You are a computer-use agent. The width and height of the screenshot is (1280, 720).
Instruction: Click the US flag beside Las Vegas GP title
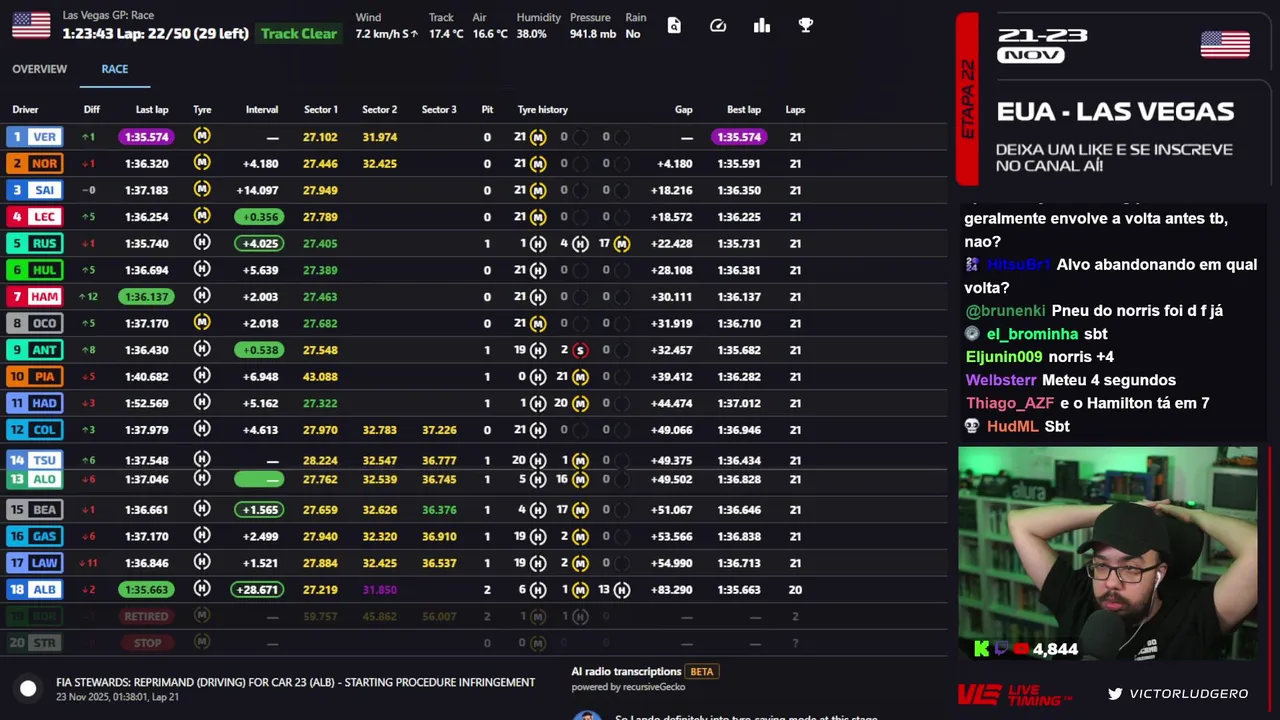31,25
